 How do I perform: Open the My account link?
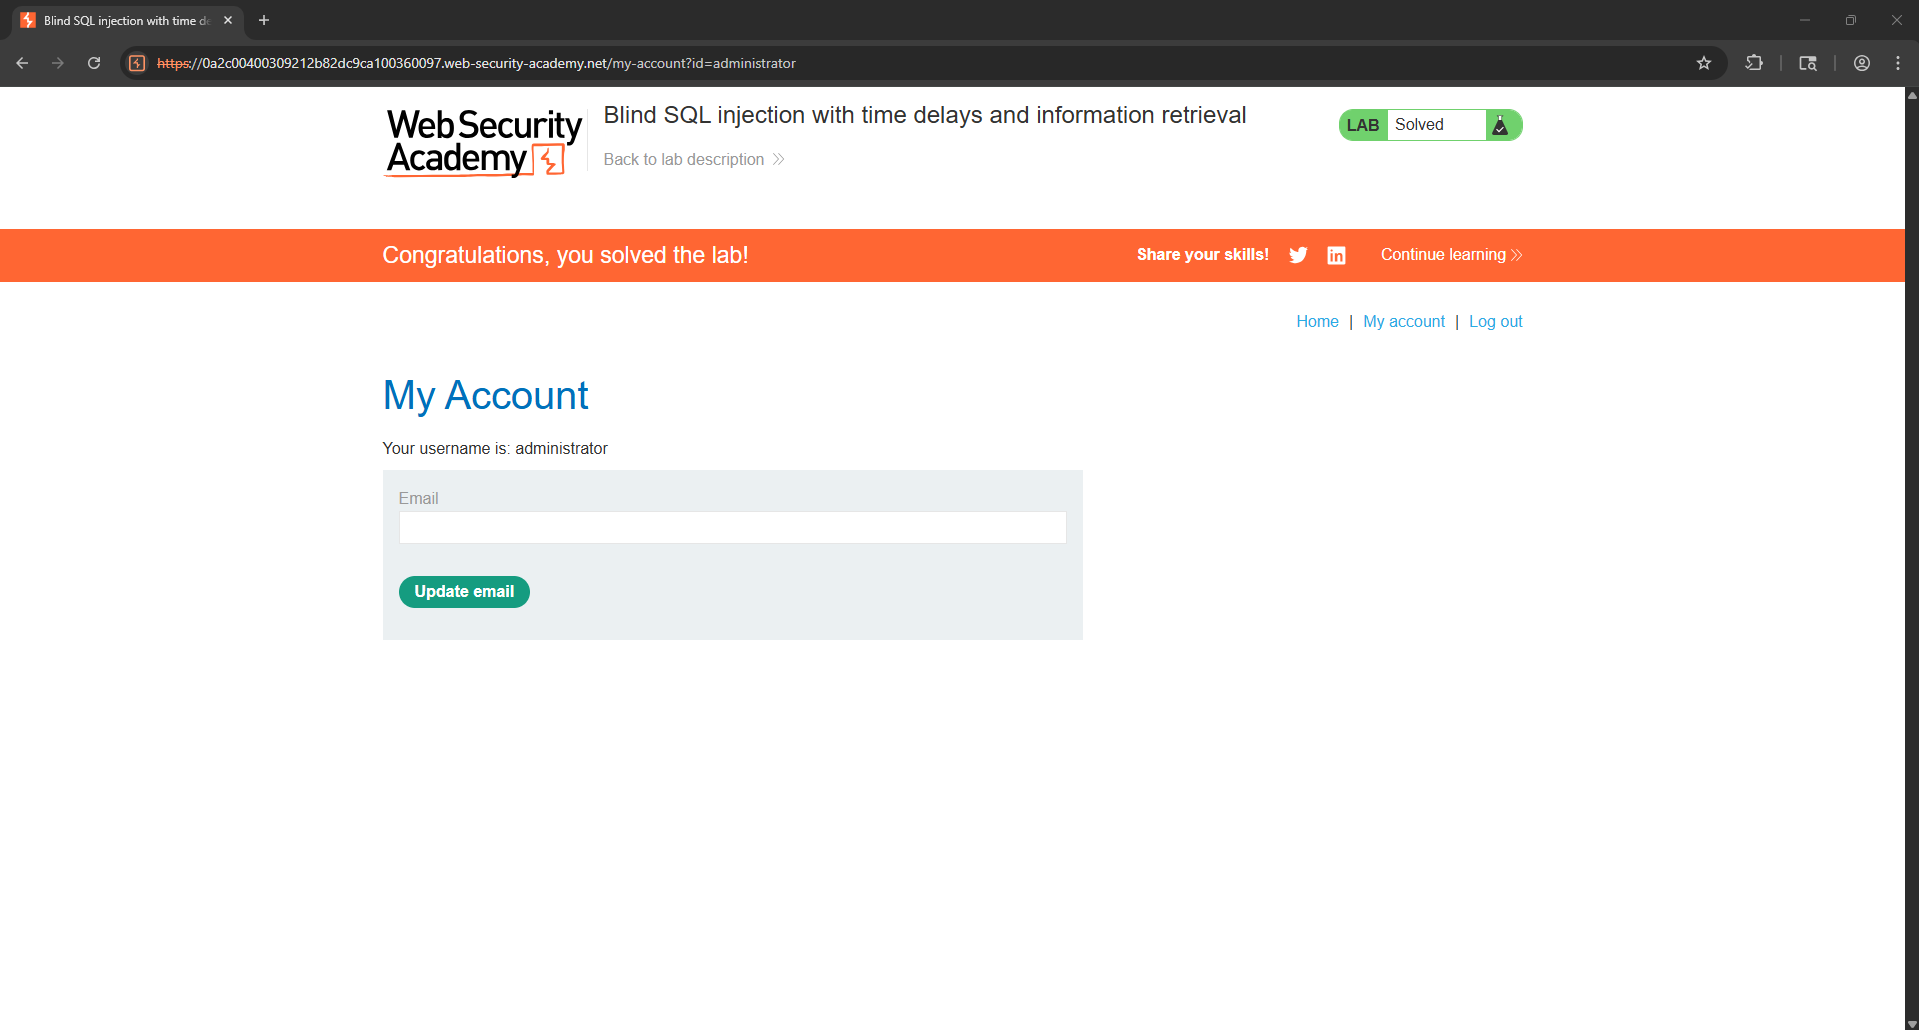point(1403,321)
